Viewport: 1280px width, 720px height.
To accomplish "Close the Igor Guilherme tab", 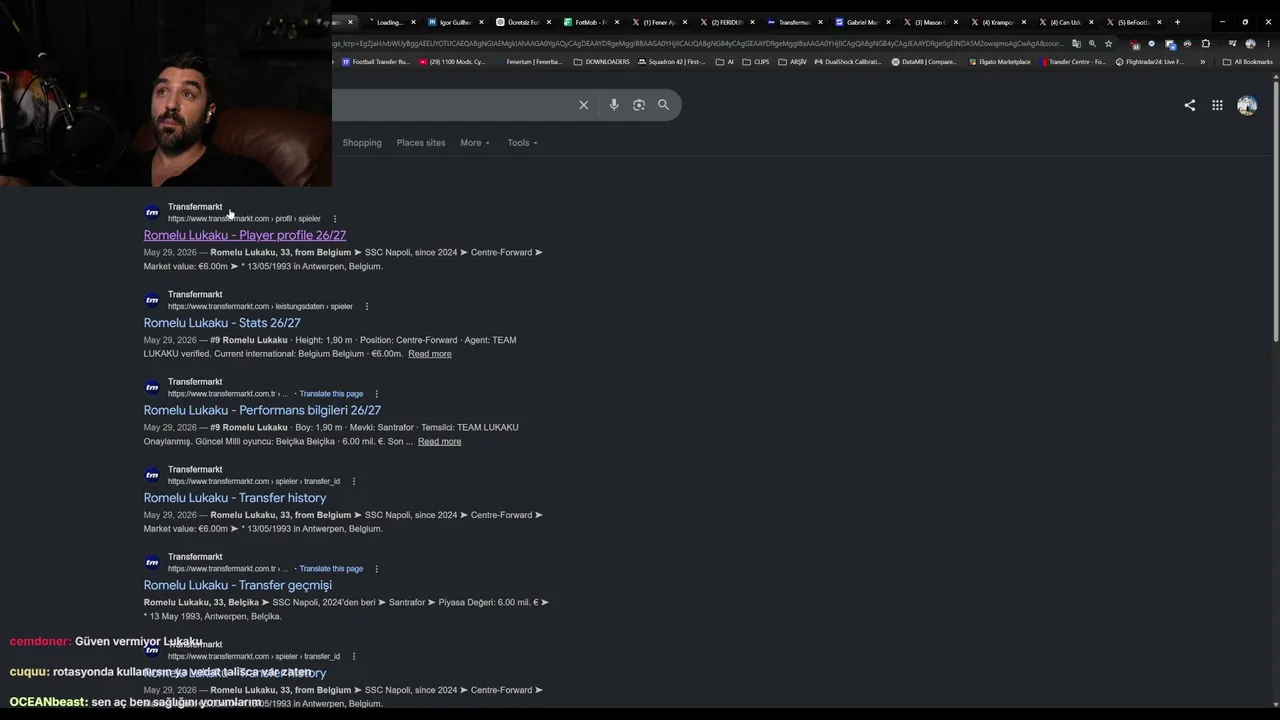I will coord(481,22).
